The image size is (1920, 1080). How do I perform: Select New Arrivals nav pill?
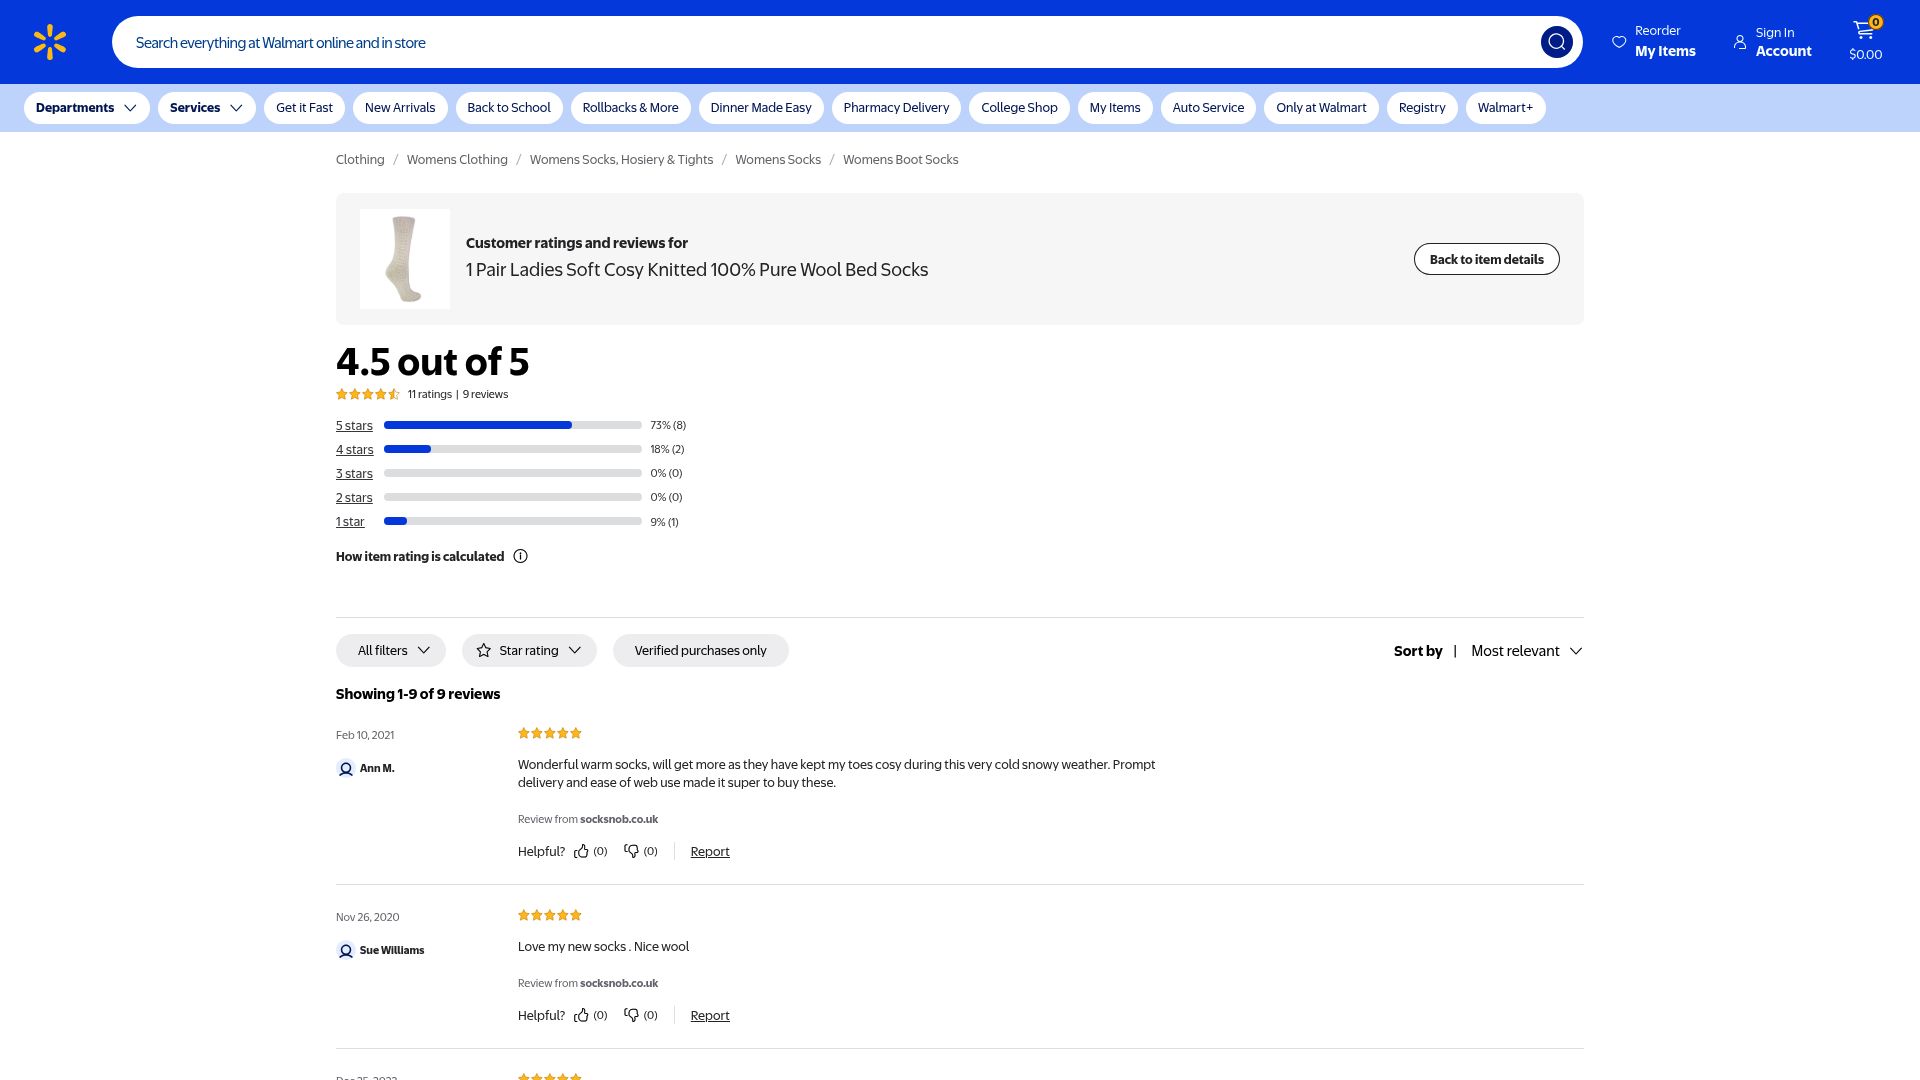[x=400, y=108]
